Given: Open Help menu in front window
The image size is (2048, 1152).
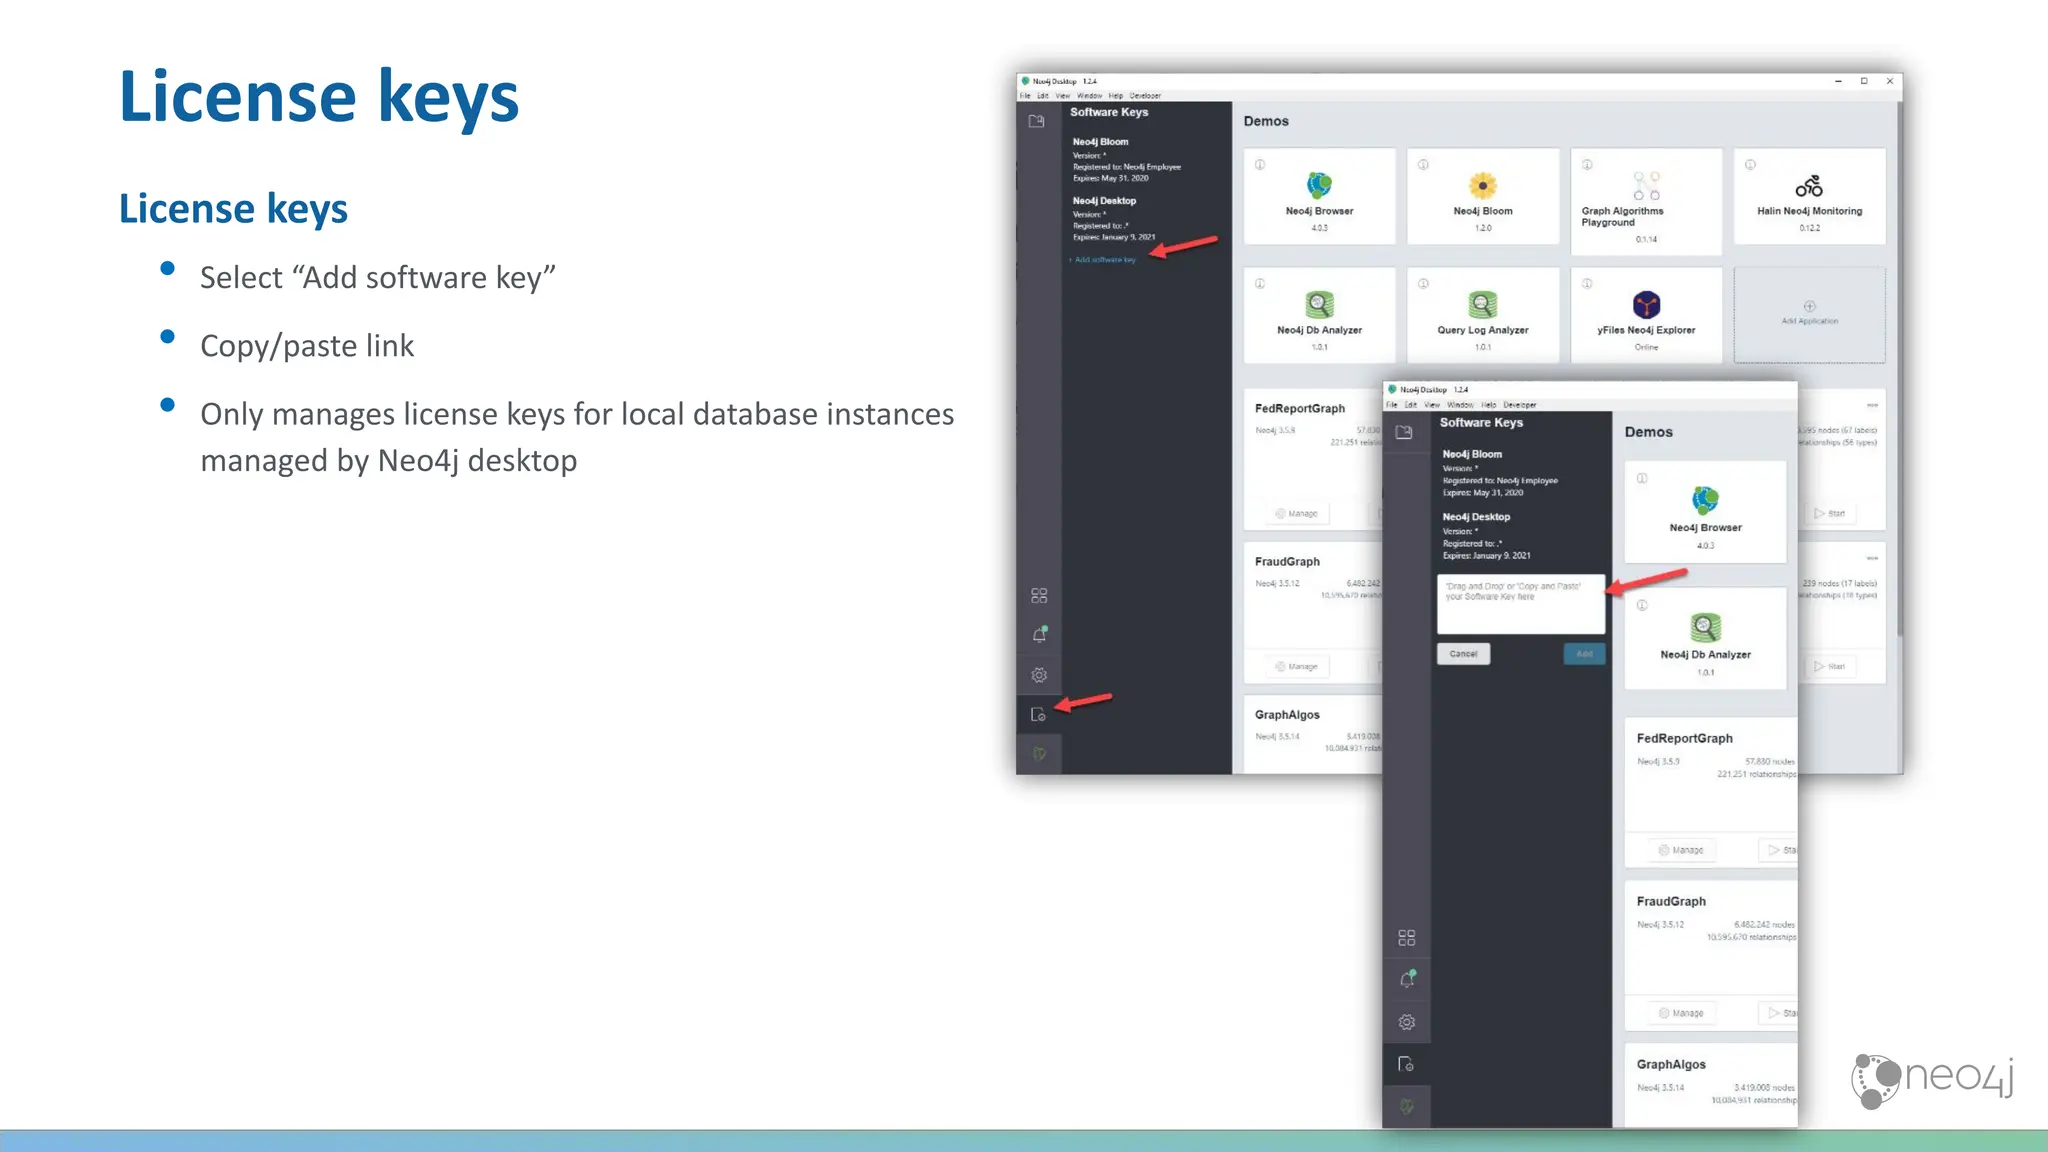Looking at the screenshot, I should (x=1489, y=405).
